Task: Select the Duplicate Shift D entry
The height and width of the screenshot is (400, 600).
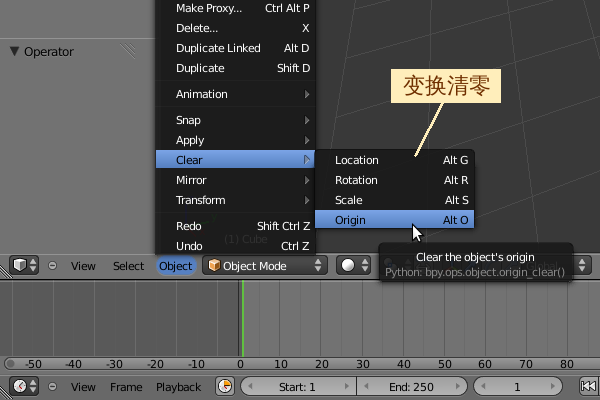Action: coord(235,68)
